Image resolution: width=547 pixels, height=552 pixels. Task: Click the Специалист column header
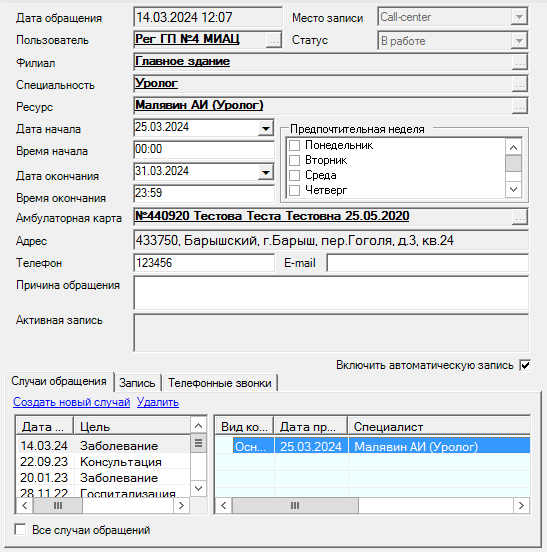pos(439,427)
